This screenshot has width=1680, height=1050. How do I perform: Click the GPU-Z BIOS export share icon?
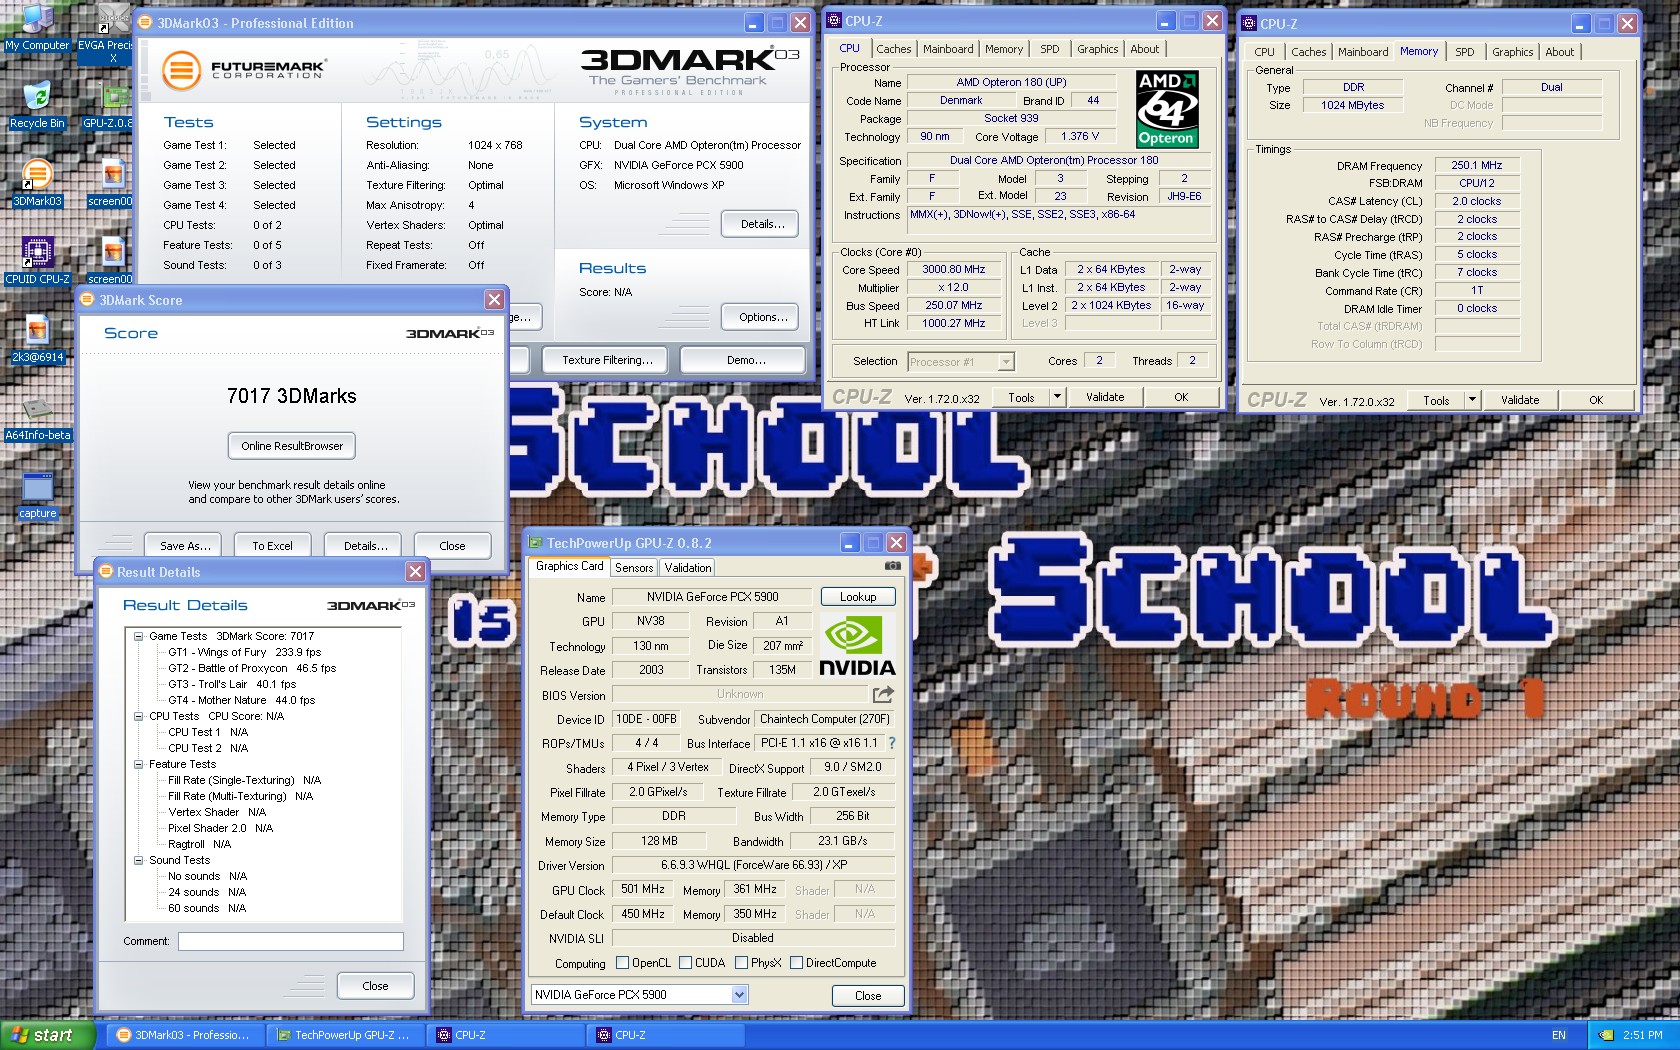[883, 694]
